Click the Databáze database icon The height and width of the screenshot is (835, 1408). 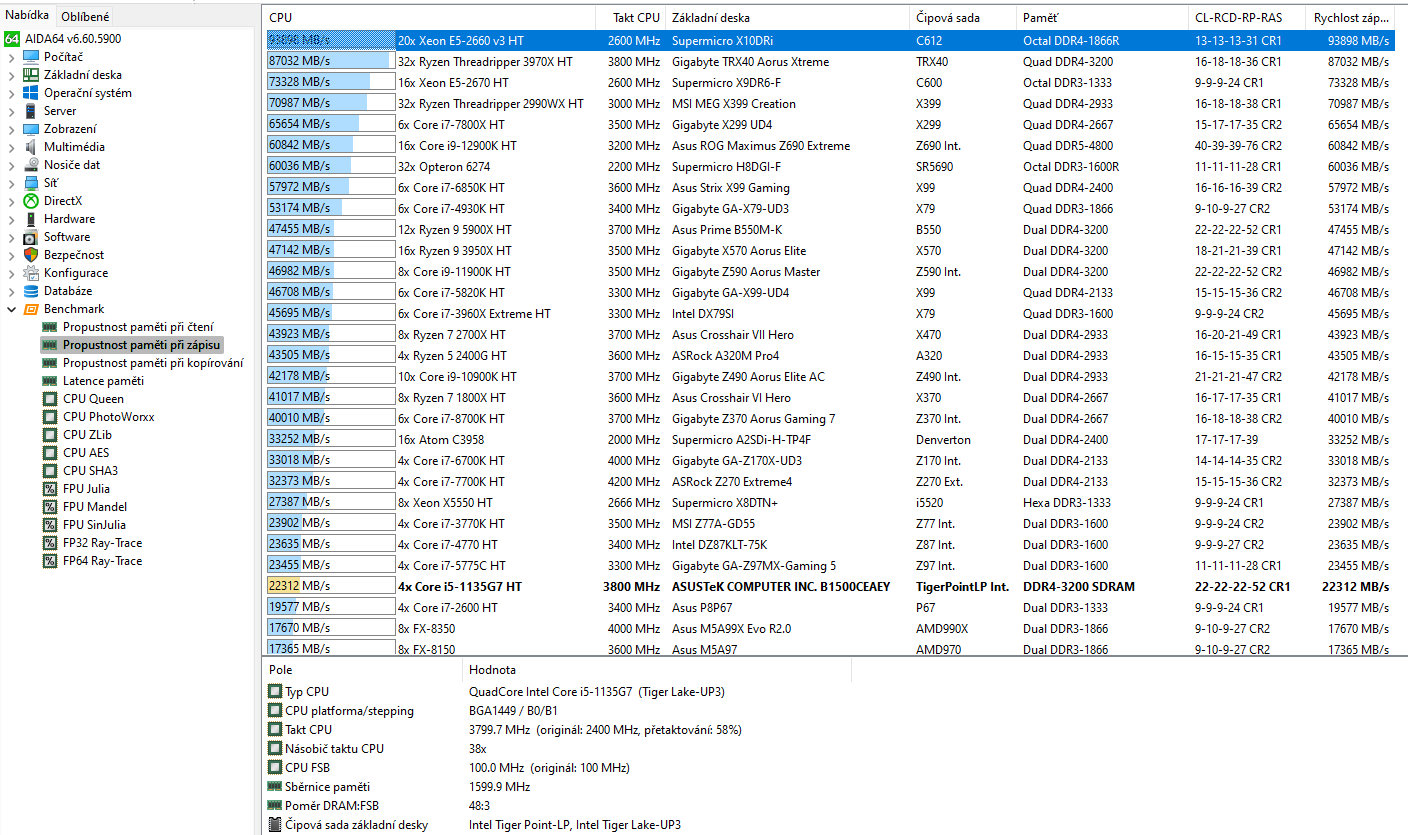pos(31,290)
